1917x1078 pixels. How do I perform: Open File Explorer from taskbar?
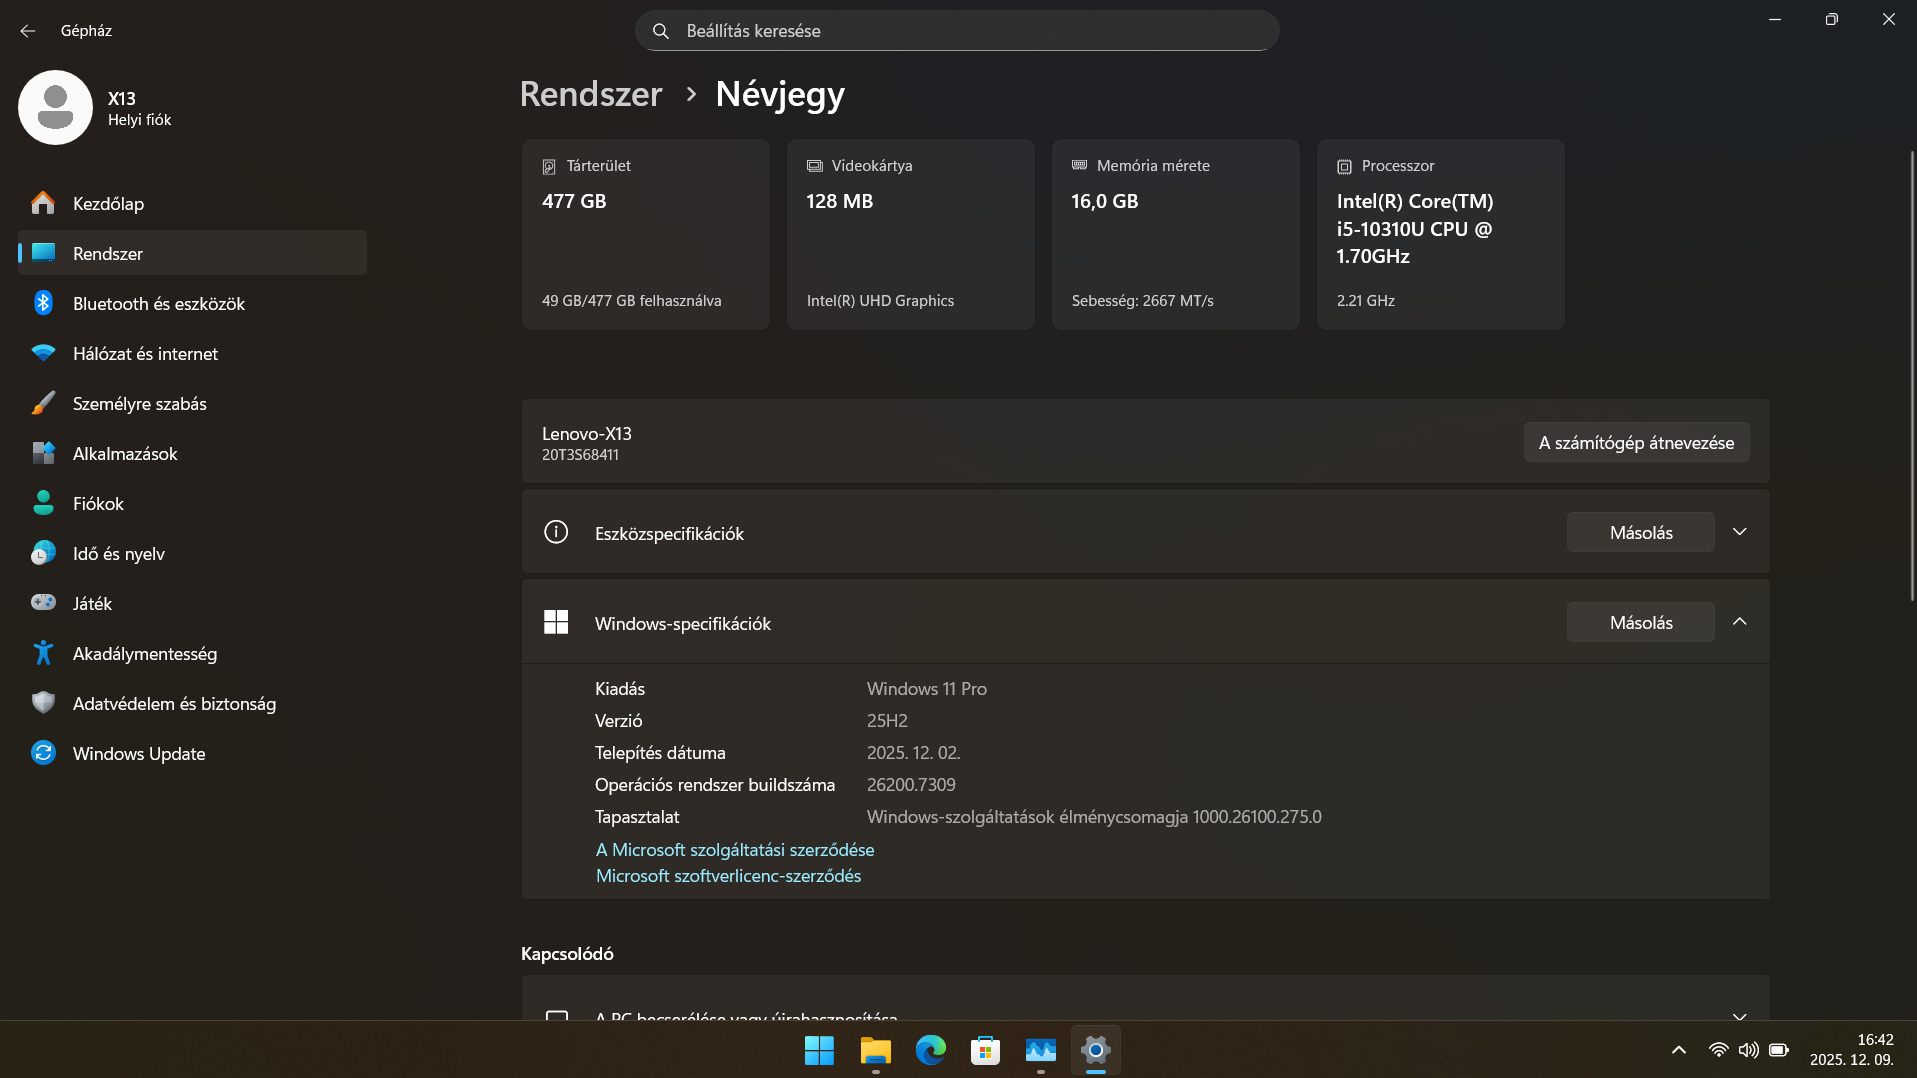click(875, 1050)
